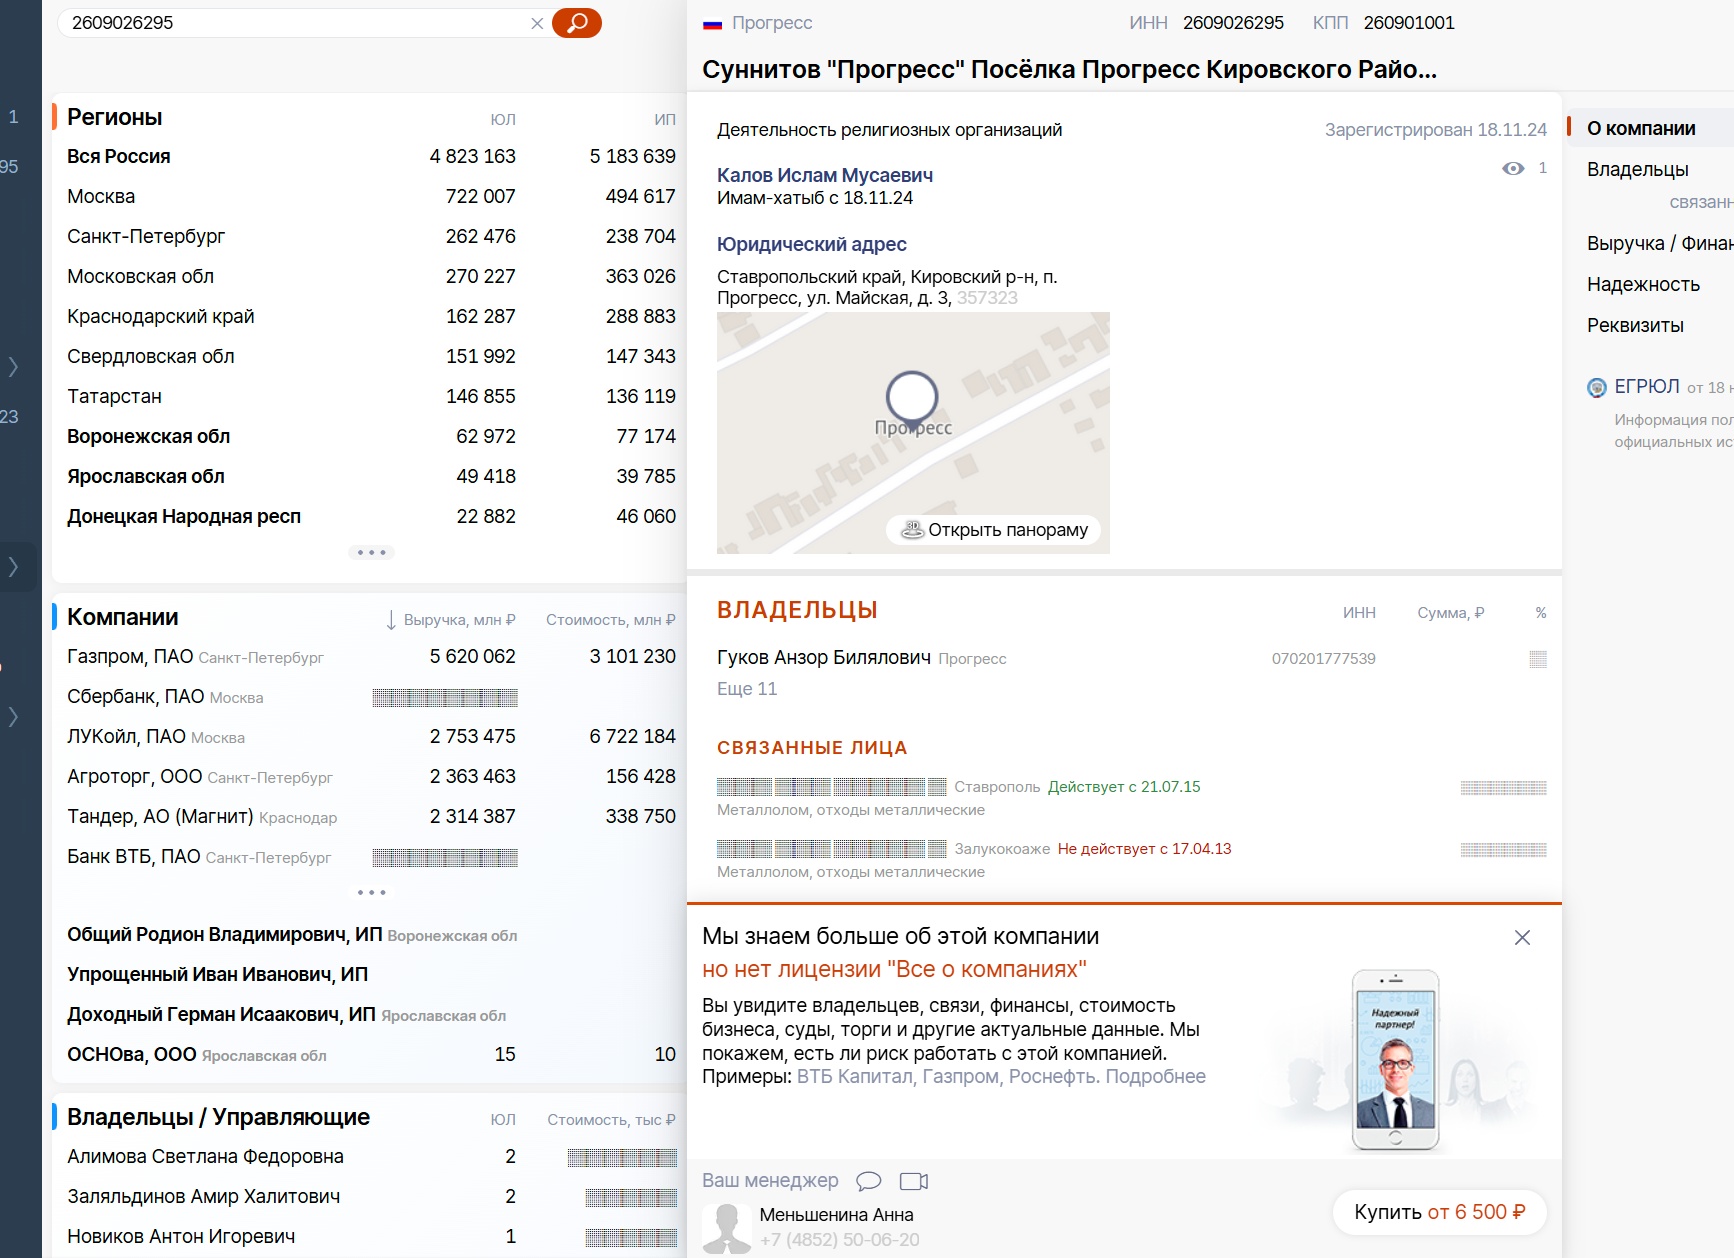This screenshot has width=1734, height=1258.
Task: Open the Роснефть example link in the promo
Action: coord(1052,1077)
